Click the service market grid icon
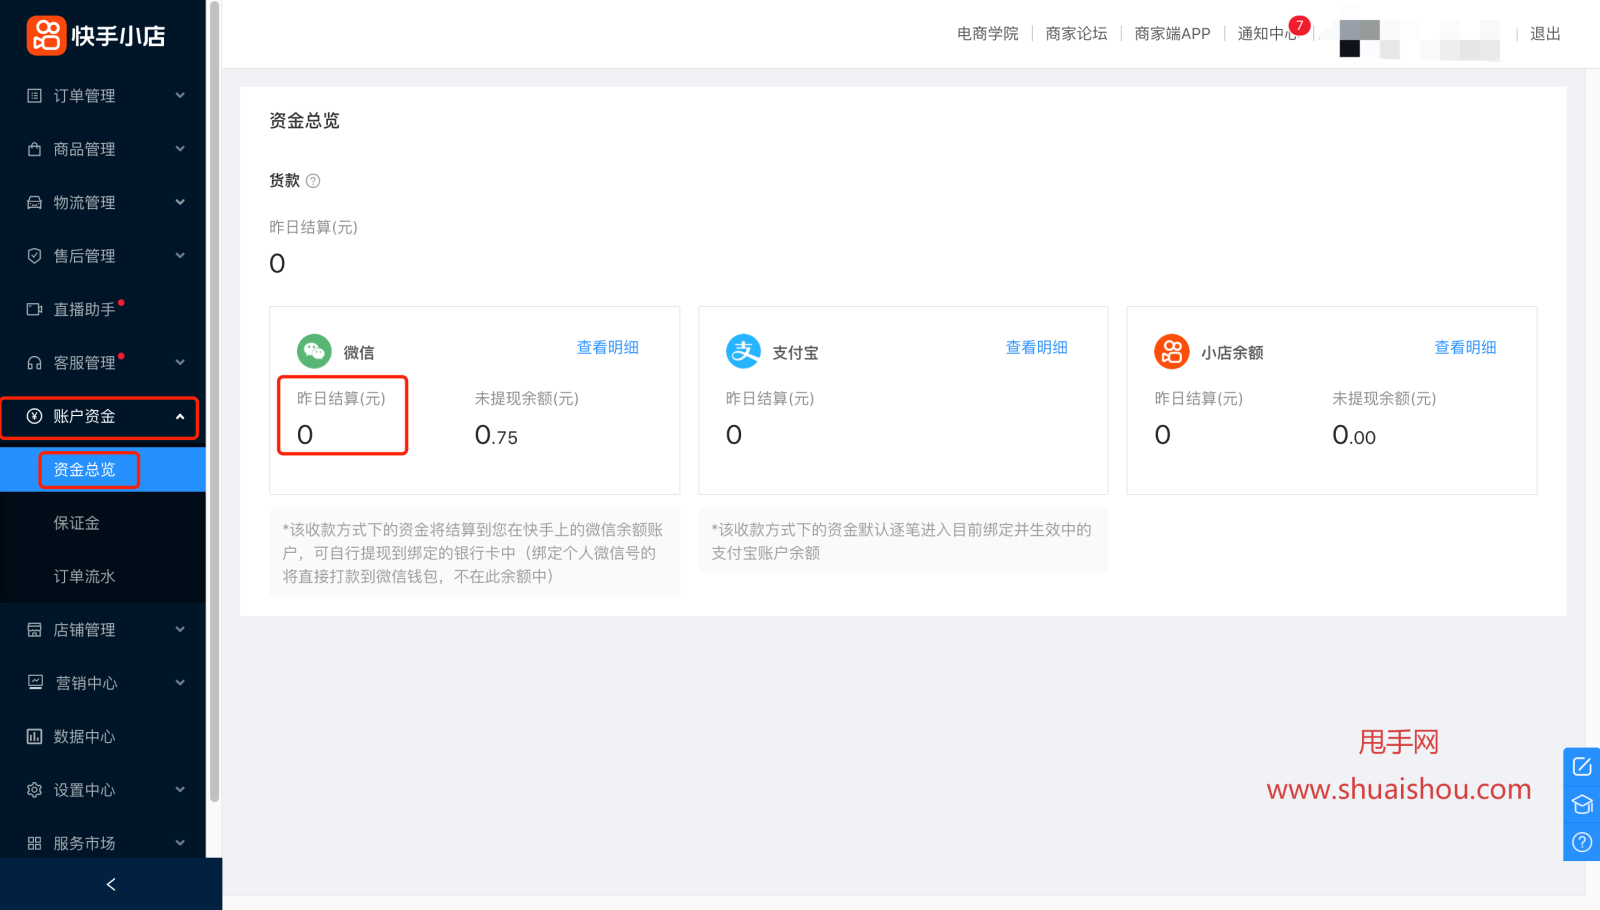The width and height of the screenshot is (1600, 910). (34, 843)
